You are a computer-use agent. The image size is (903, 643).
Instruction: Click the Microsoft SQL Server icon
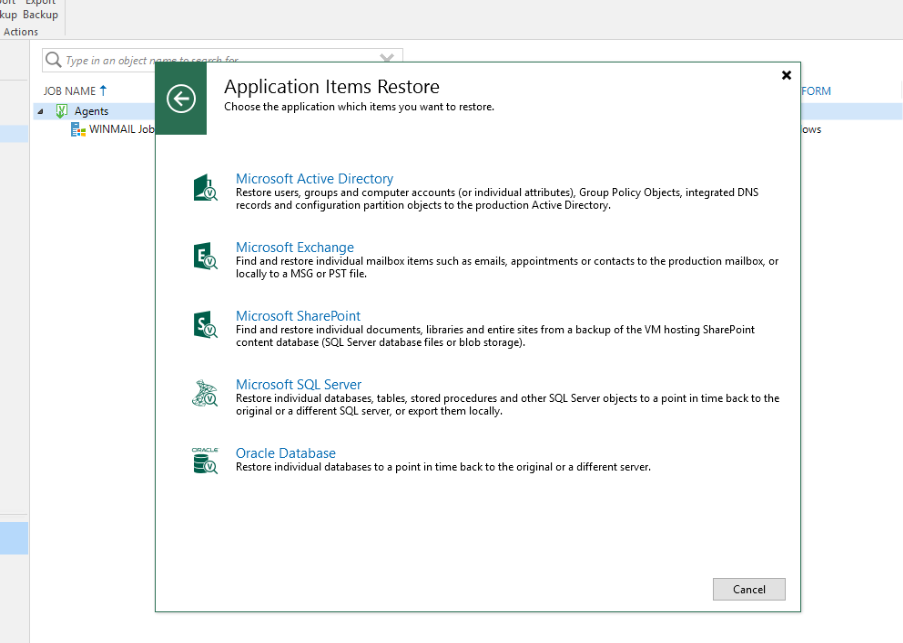[205, 393]
